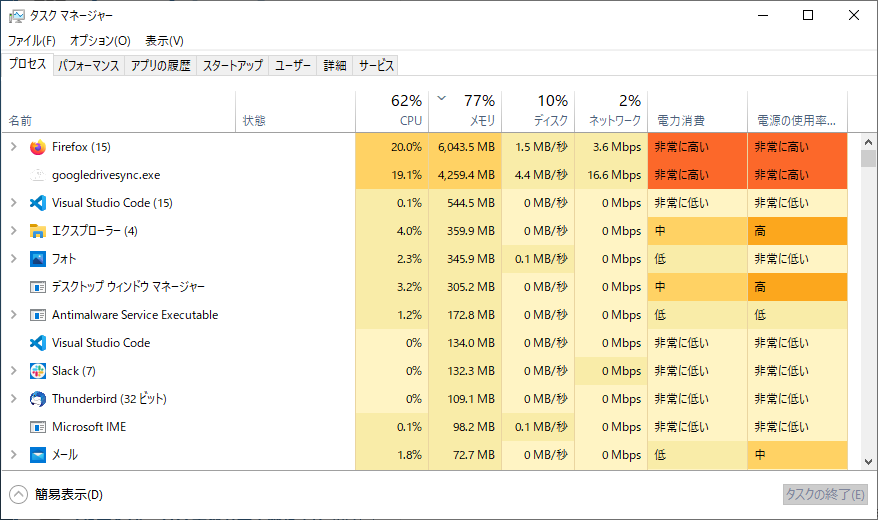Switch to the アプリの履歴 tab
This screenshot has height=520, width=878.
click(160, 65)
